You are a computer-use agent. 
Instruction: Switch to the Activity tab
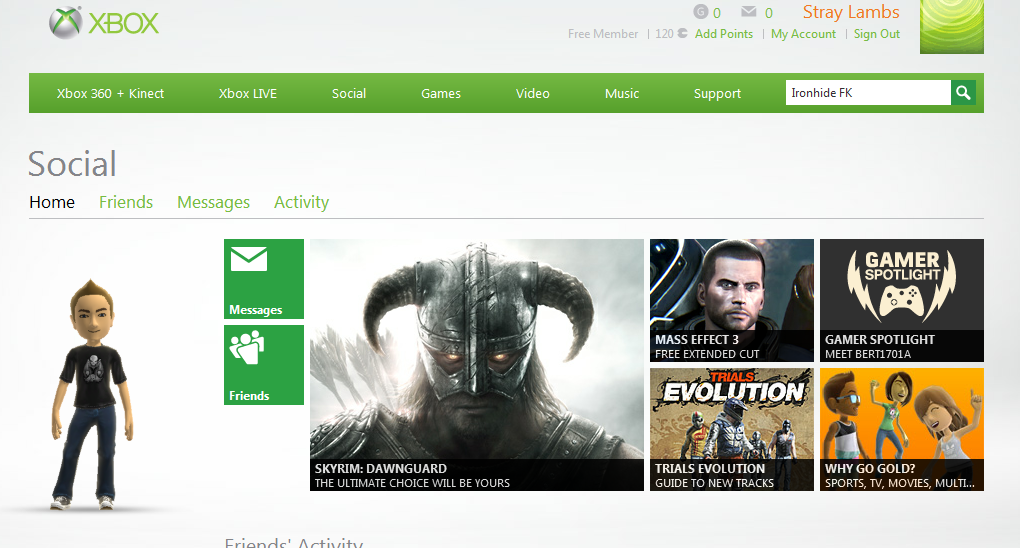pos(301,202)
